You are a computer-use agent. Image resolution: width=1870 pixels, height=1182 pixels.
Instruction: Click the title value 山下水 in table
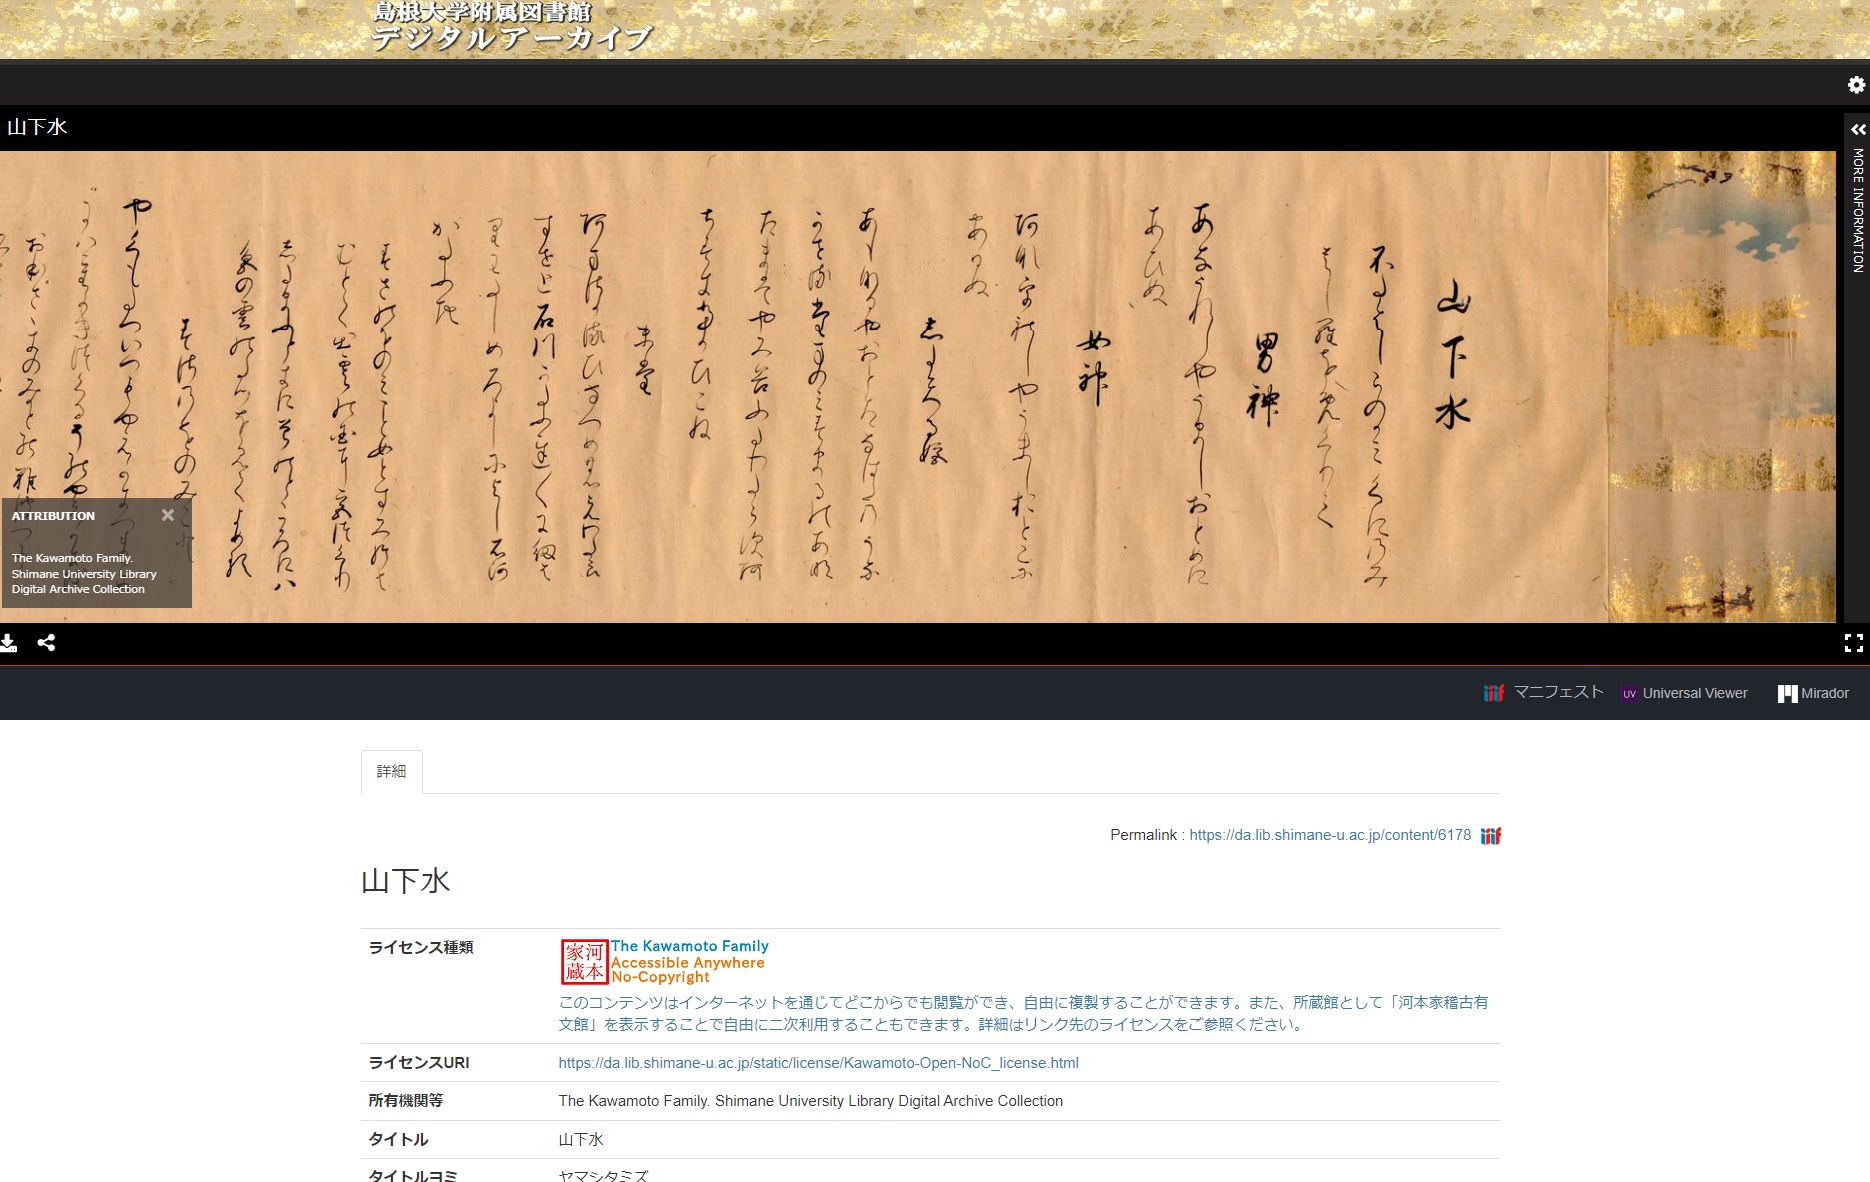click(581, 1139)
